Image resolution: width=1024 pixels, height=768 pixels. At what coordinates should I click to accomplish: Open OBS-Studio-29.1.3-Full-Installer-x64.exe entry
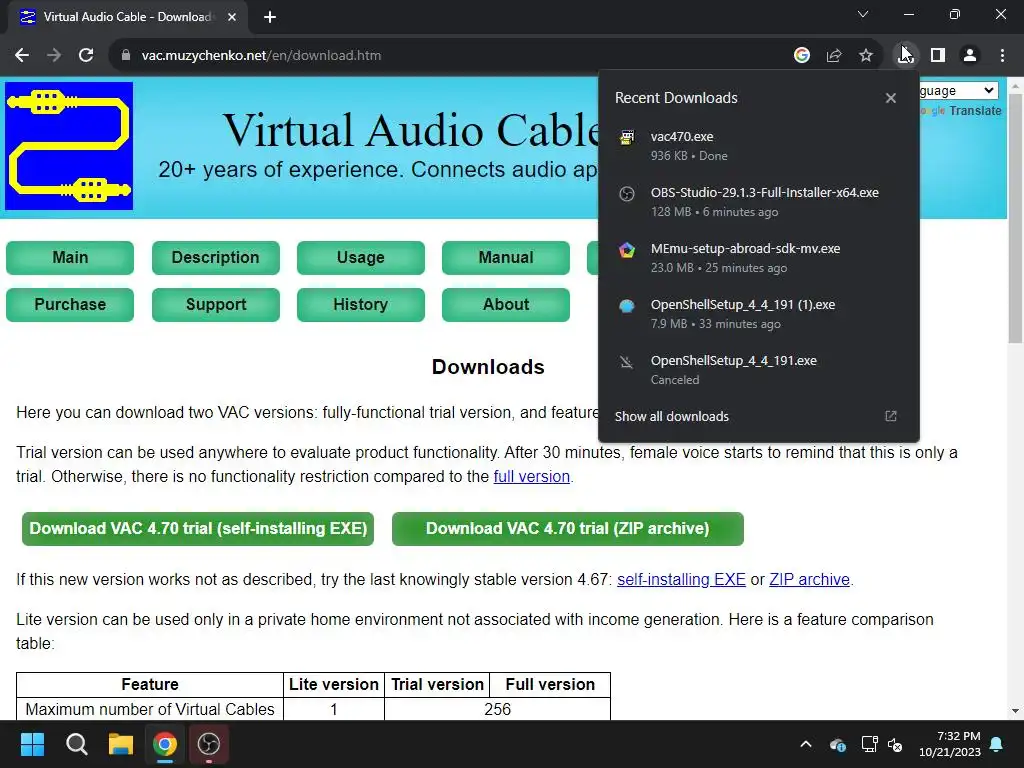tap(759, 202)
